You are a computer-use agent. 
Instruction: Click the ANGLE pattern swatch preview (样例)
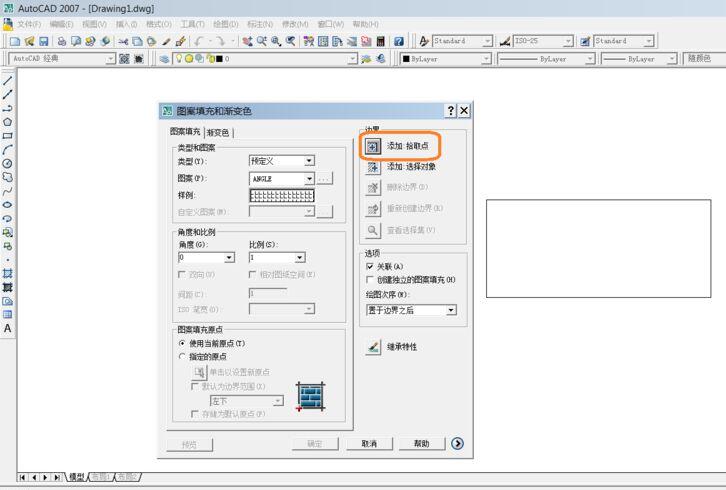(281, 195)
